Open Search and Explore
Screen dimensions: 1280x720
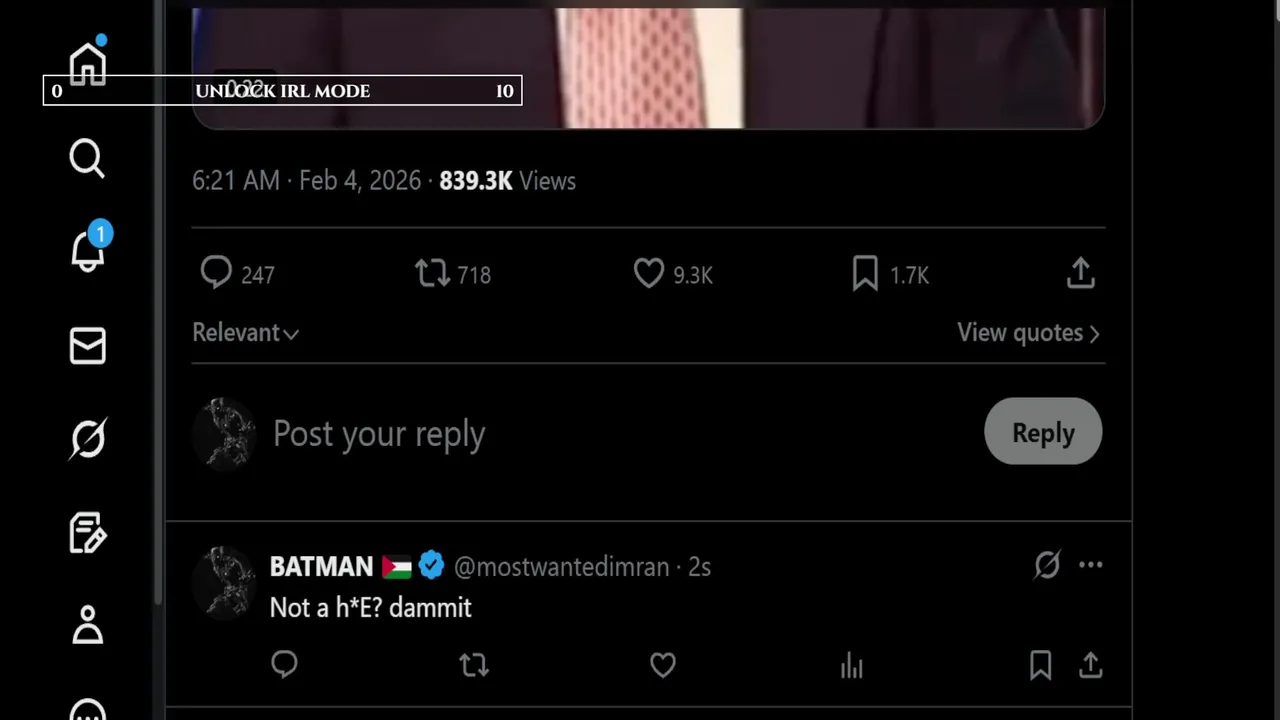(x=87, y=158)
